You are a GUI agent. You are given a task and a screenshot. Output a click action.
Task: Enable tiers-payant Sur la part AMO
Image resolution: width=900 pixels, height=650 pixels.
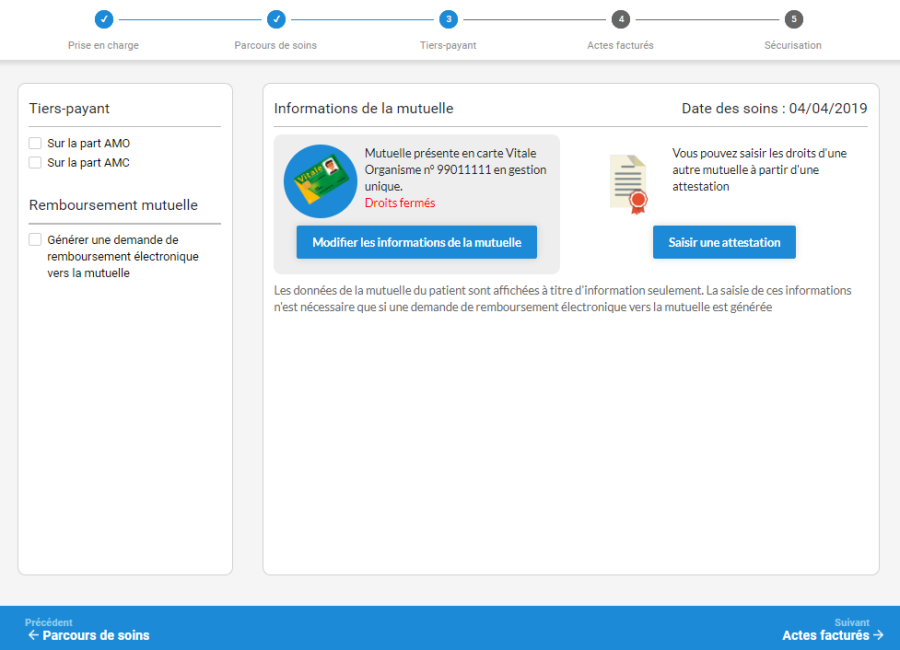pyautogui.click(x=35, y=144)
